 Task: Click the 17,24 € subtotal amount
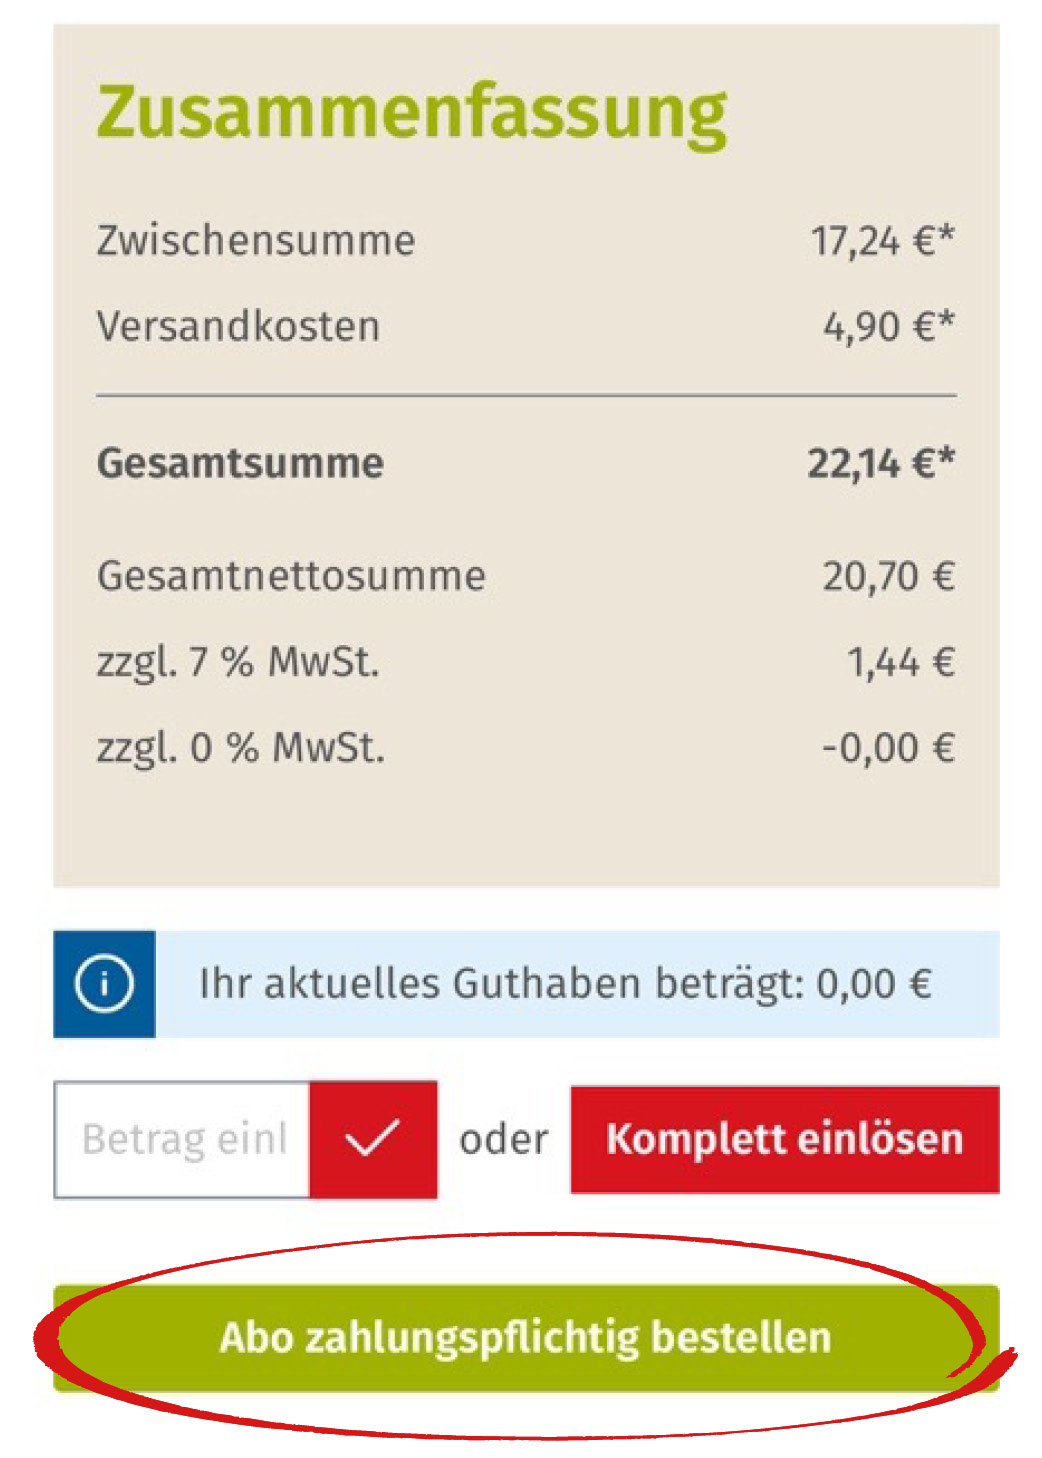click(x=882, y=241)
